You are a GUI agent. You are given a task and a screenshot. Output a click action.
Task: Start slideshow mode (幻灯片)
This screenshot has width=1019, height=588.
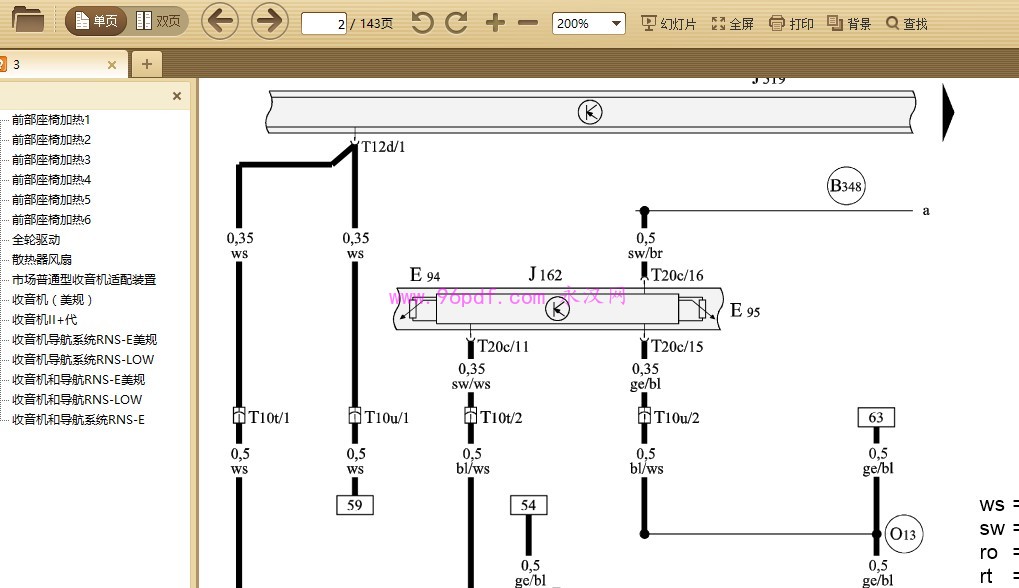pos(668,24)
